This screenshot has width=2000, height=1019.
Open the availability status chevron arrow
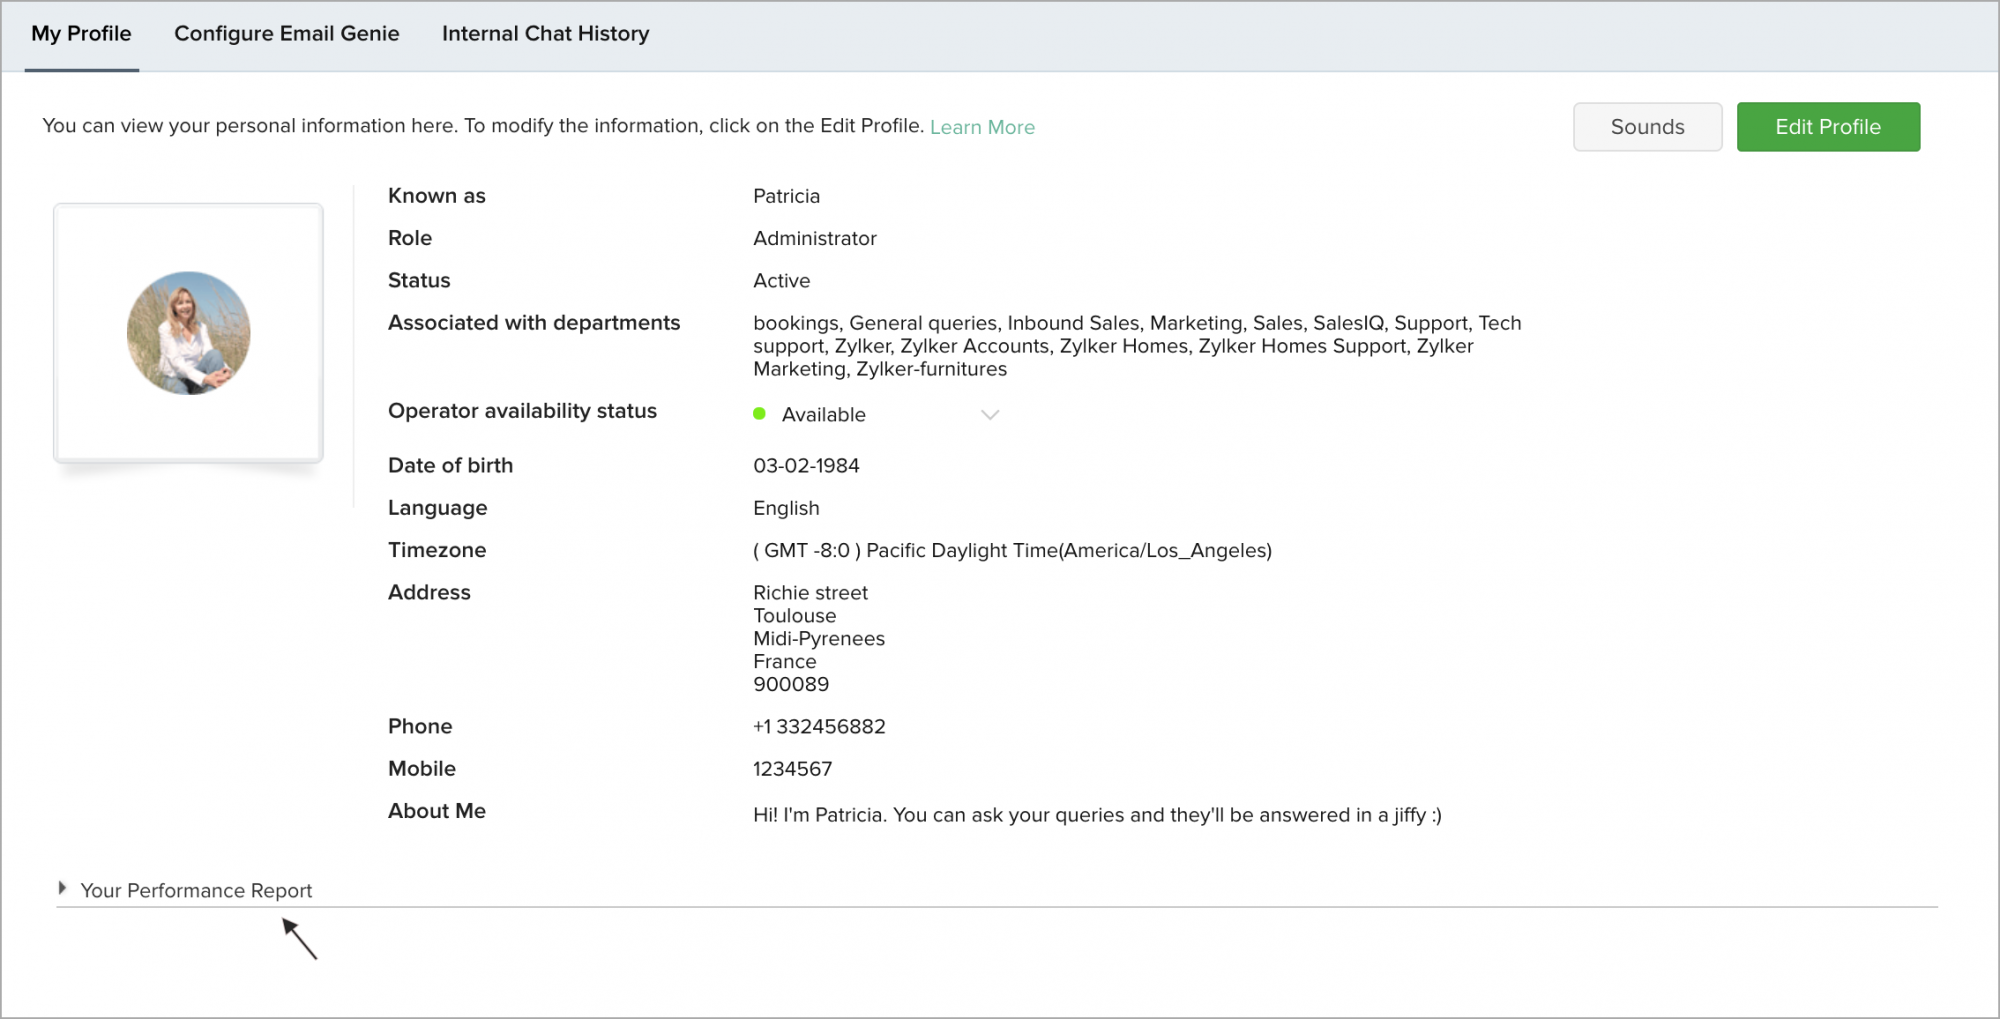point(989,415)
